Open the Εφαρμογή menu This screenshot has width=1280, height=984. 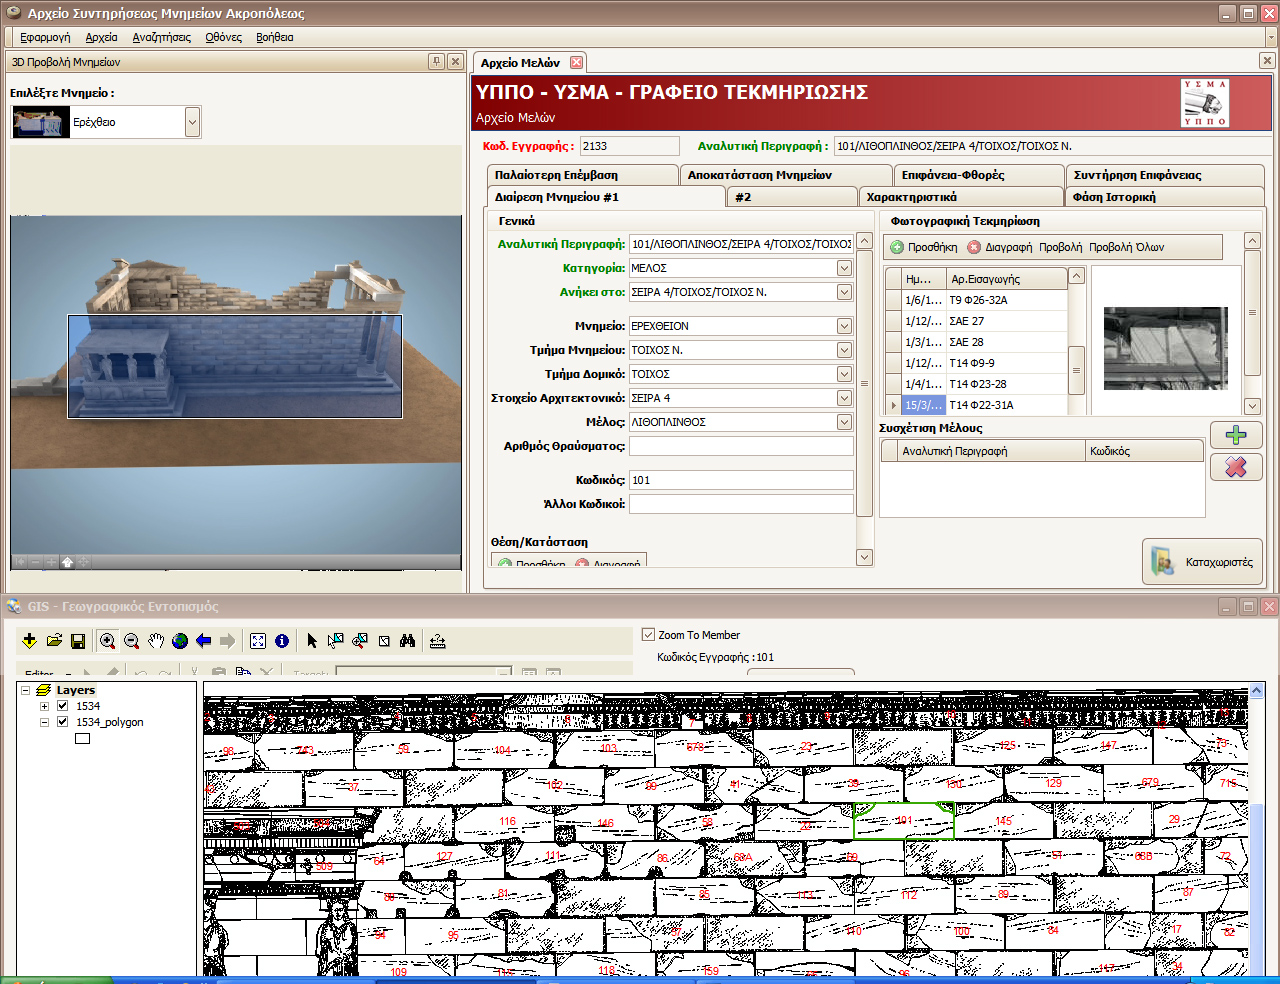45,37
